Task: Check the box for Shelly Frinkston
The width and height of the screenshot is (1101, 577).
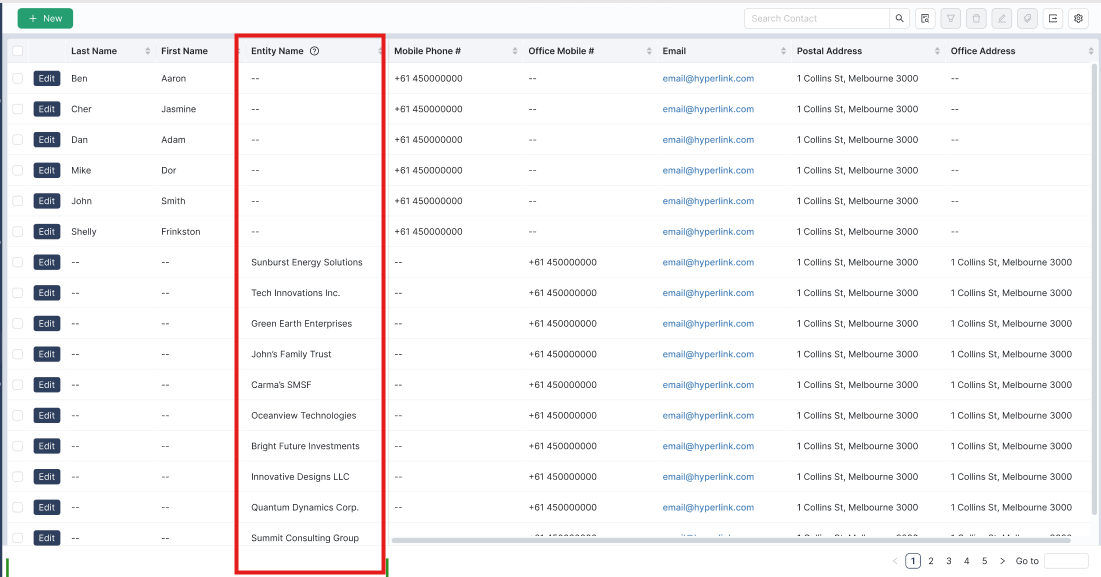Action: click(x=18, y=232)
